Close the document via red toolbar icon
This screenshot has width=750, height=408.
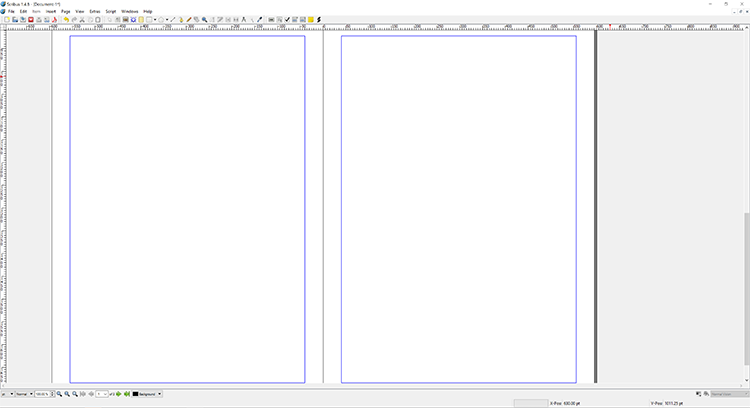click(31, 20)
